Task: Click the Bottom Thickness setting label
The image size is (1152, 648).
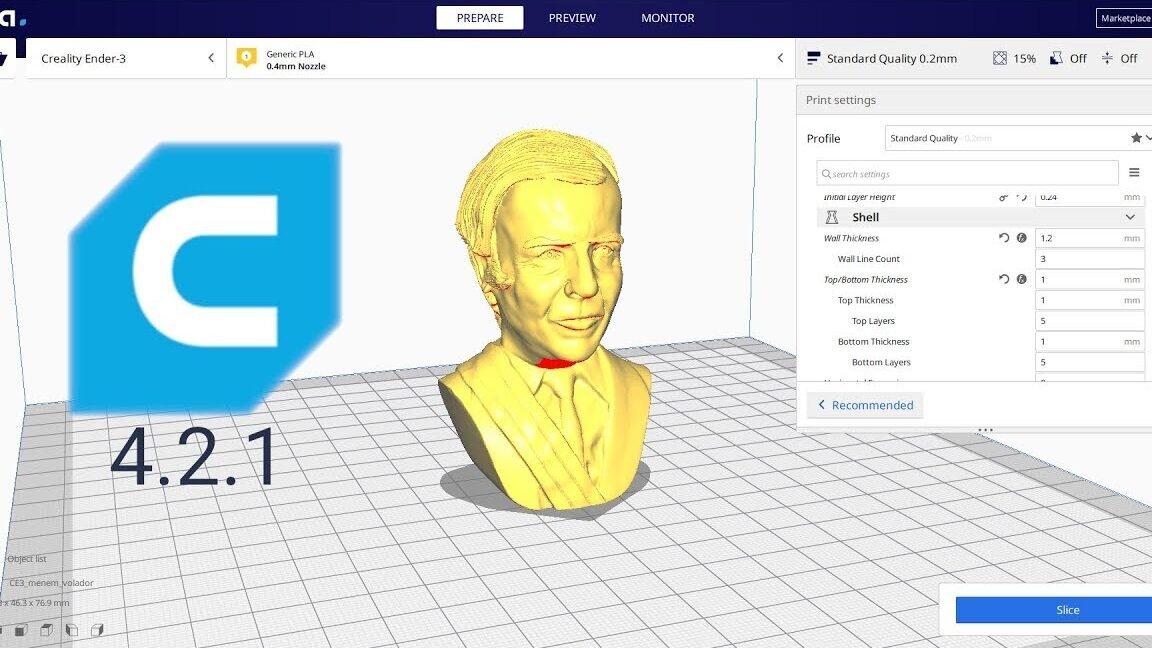Action: click(x=874, y=341)
